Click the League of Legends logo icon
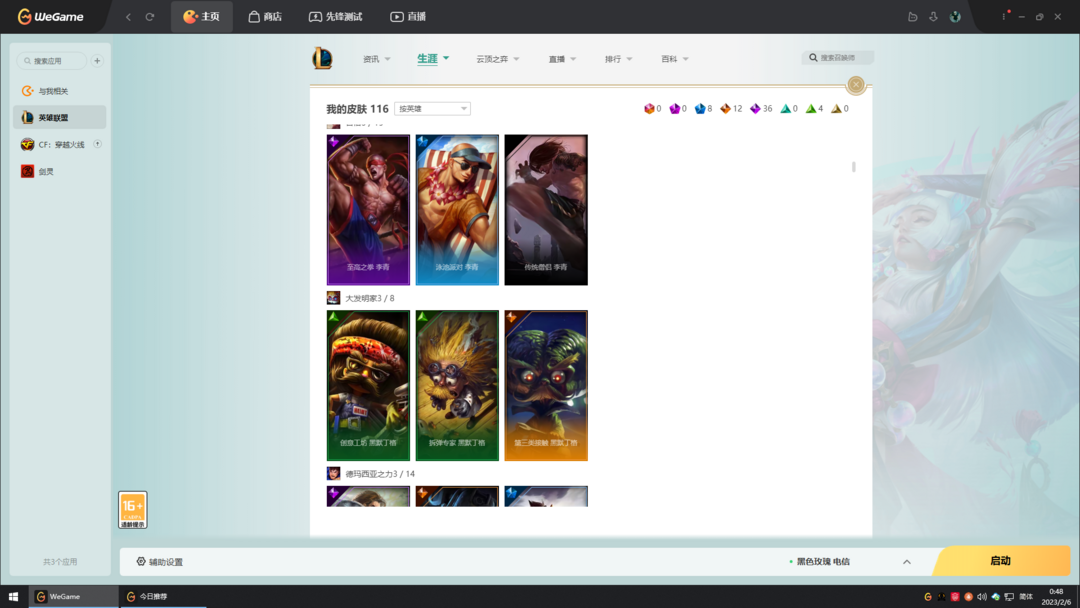Viewport: 1080px width, 608px height. (x=322, y=59)
